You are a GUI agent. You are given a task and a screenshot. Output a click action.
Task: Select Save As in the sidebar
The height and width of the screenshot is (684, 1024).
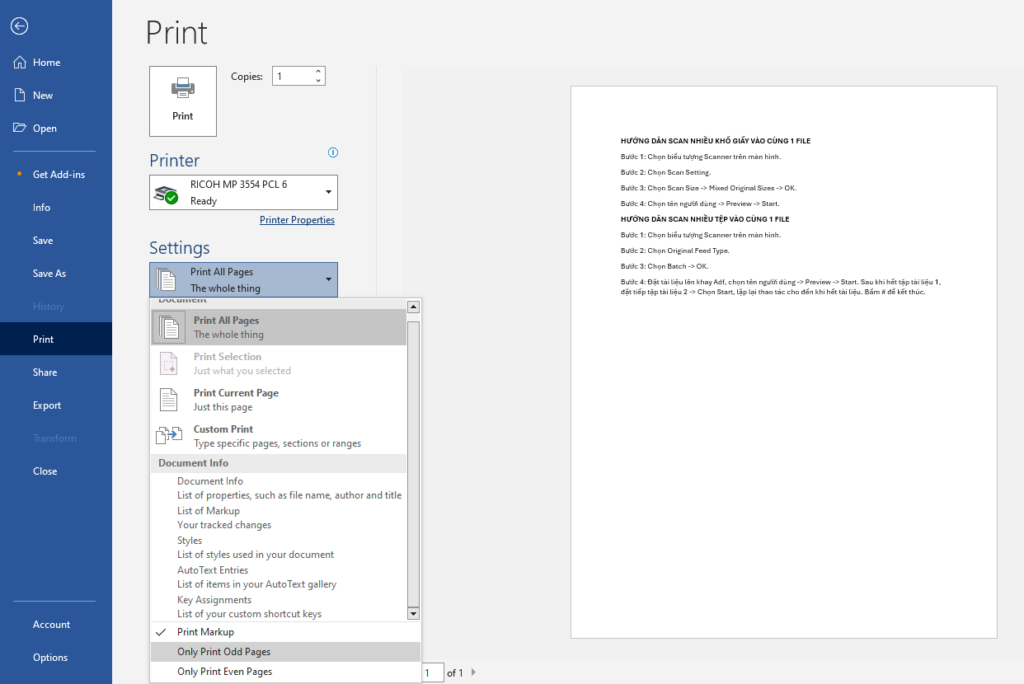pos(49,273)
